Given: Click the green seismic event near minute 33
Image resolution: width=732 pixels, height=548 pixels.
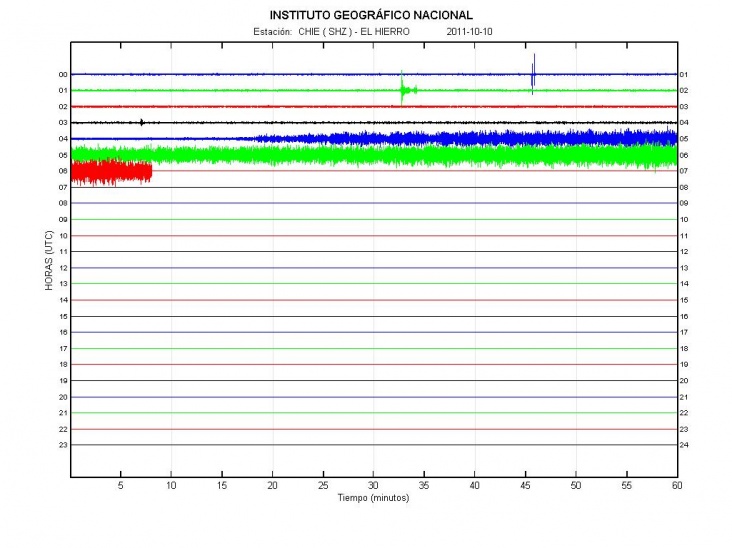Looking at the screenshot, I should (x=403, y=90).
